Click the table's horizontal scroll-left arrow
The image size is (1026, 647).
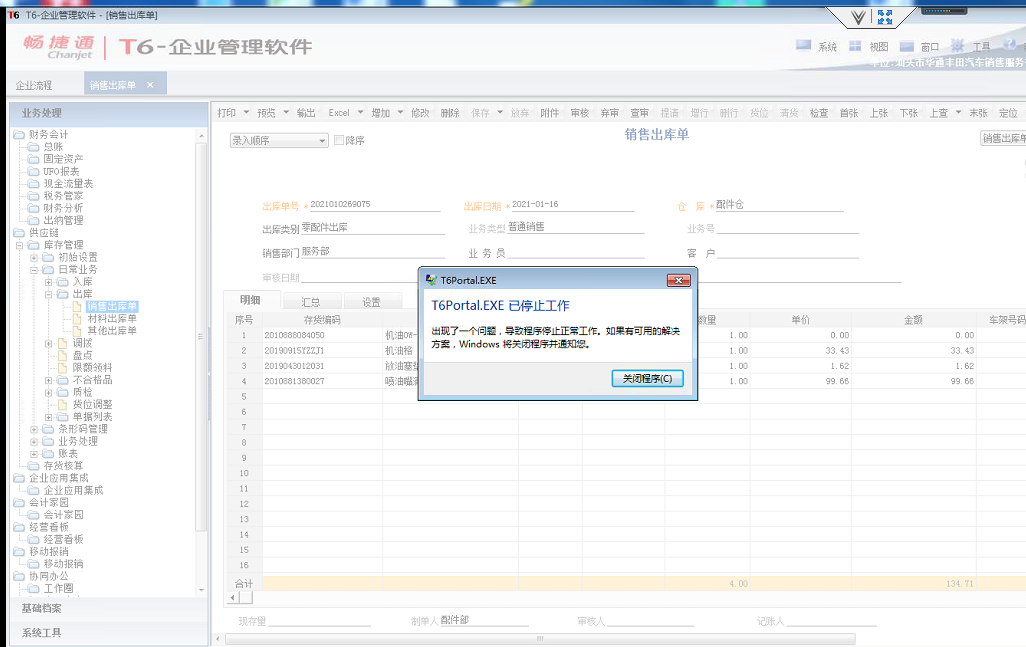click(x=233, y=597)
